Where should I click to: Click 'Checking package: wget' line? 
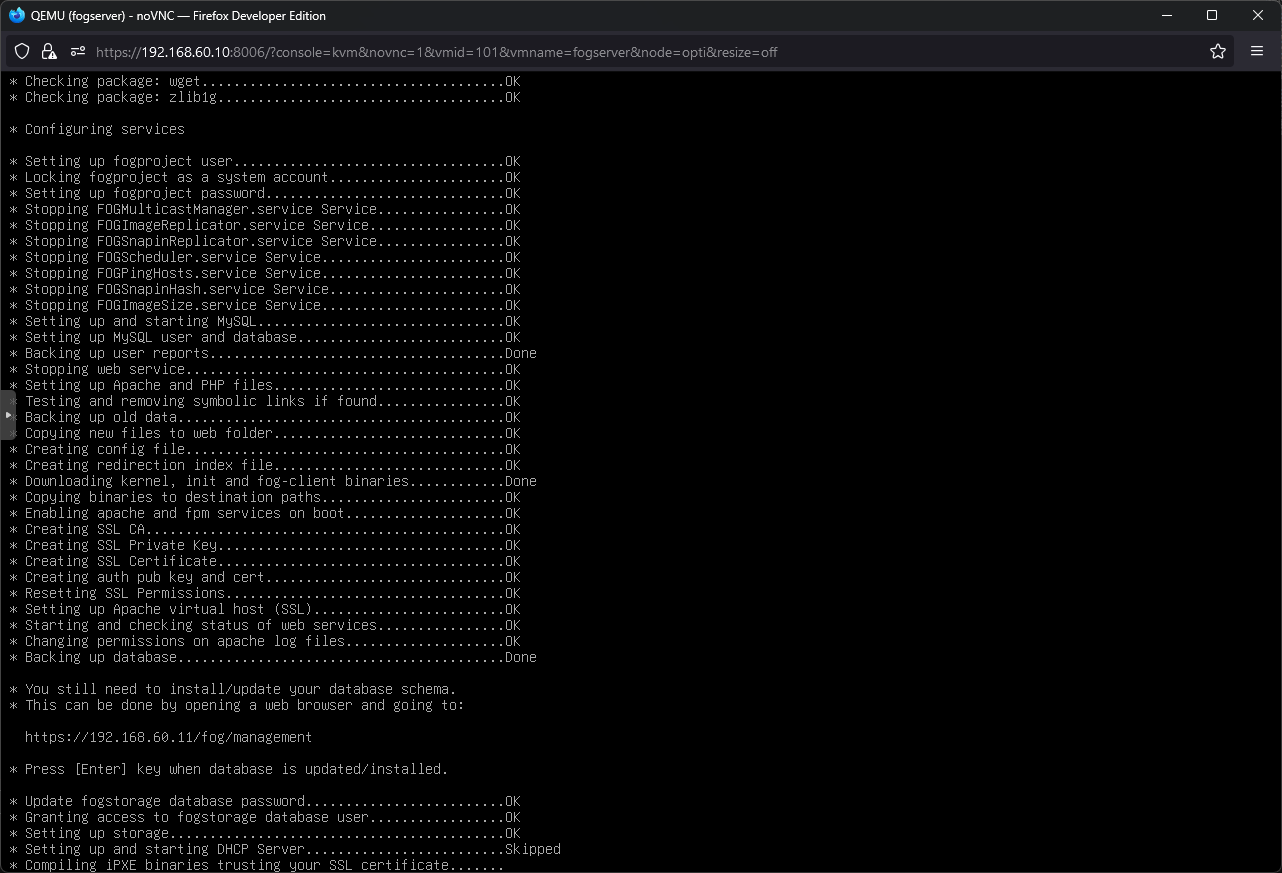point(265,81)
